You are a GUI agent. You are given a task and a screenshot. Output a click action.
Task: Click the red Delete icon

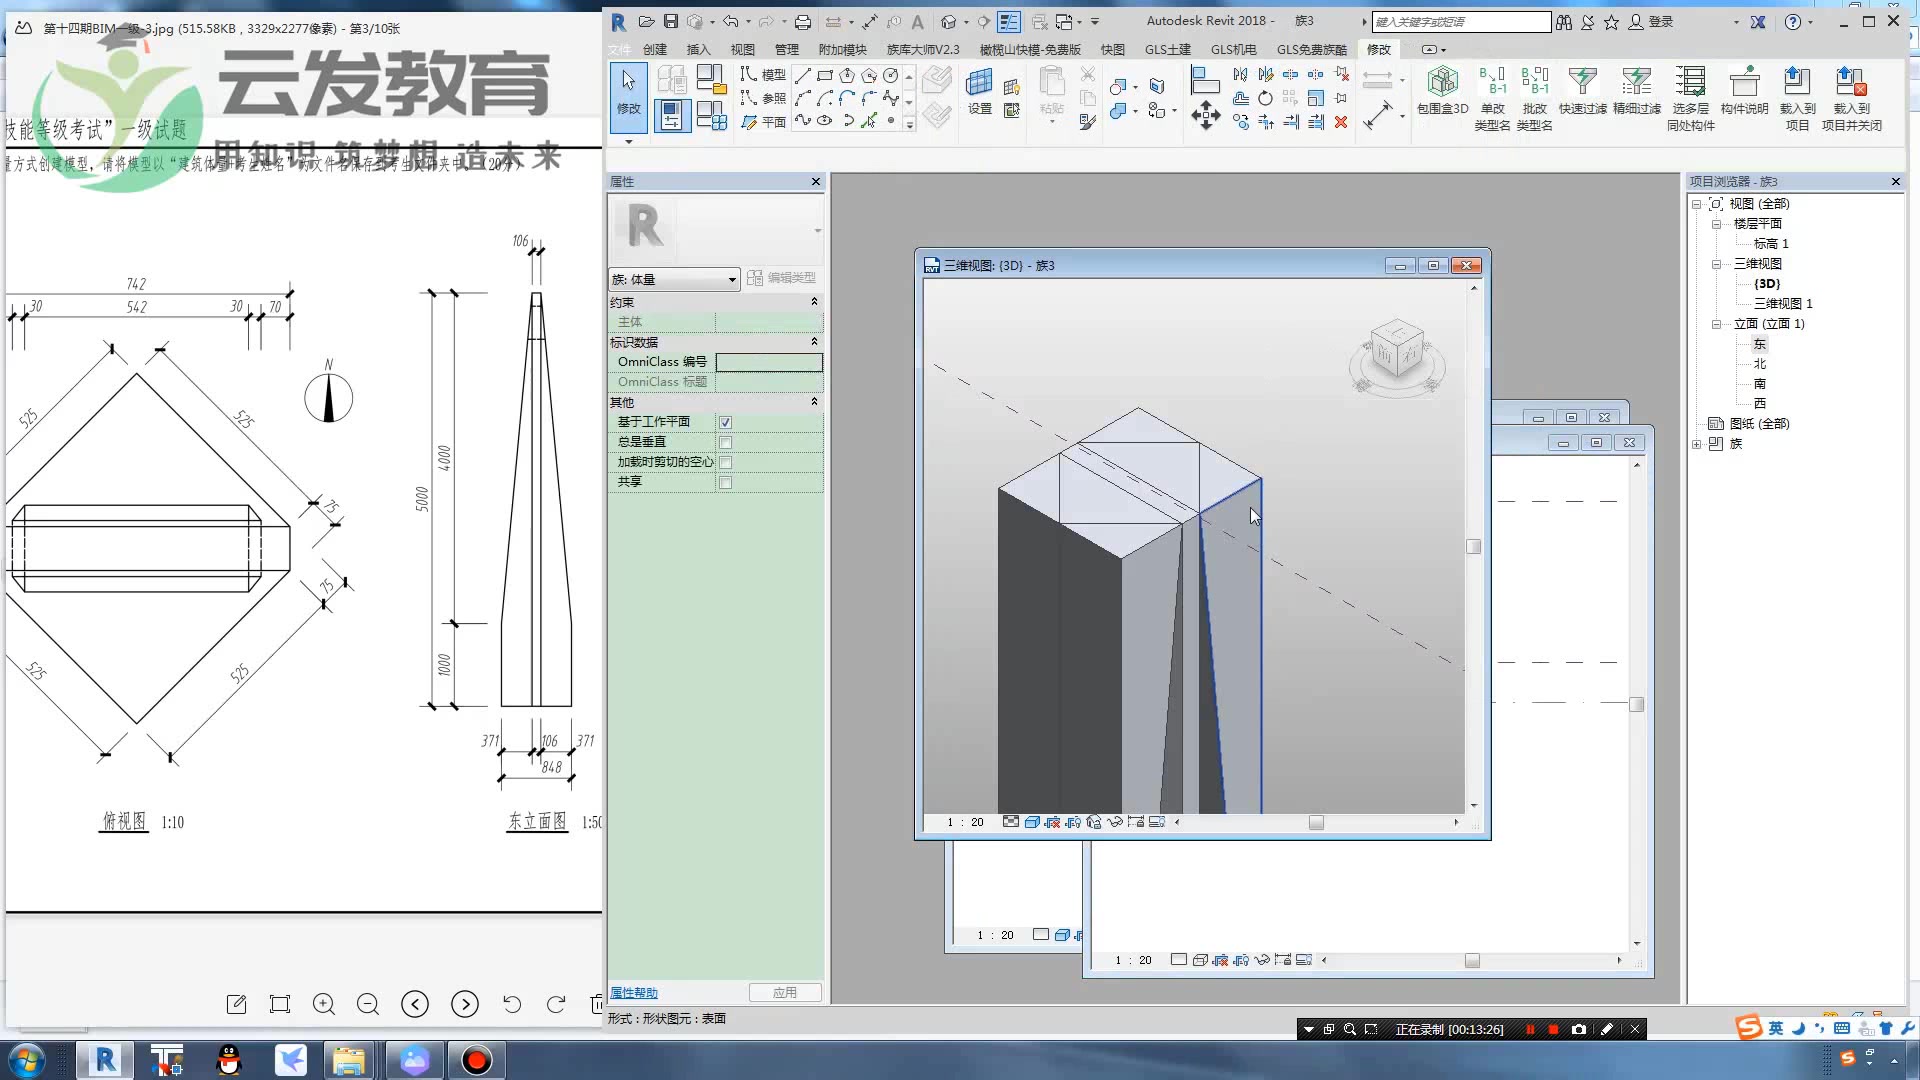pyautogui.click(x=1341, y=122)
